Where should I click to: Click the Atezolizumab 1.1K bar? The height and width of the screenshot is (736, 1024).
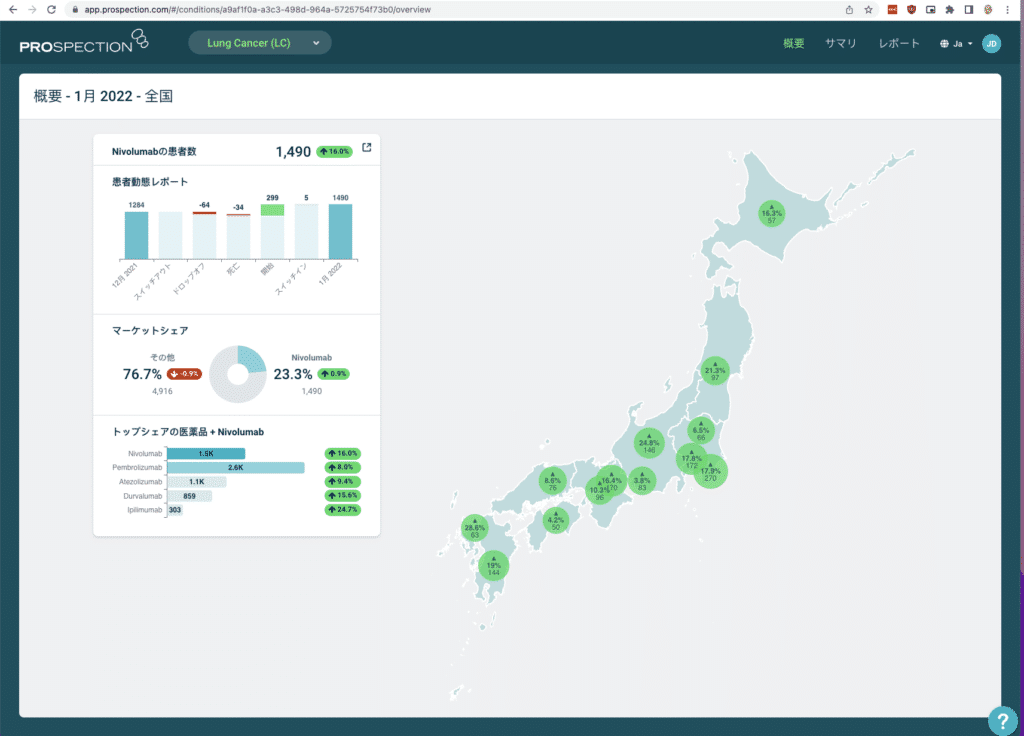pos(197,482)
